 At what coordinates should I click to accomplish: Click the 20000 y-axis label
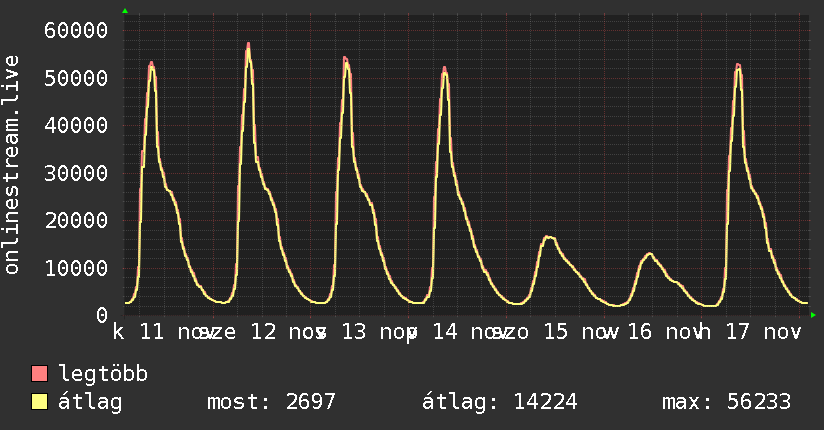(x=76, y=221)
